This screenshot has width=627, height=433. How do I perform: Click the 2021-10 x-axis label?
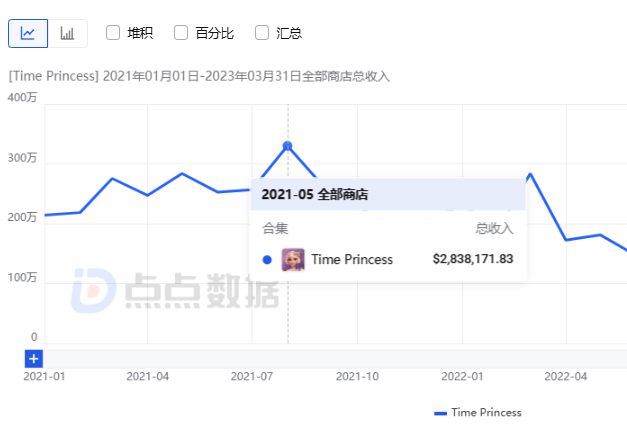pos(357,377)
